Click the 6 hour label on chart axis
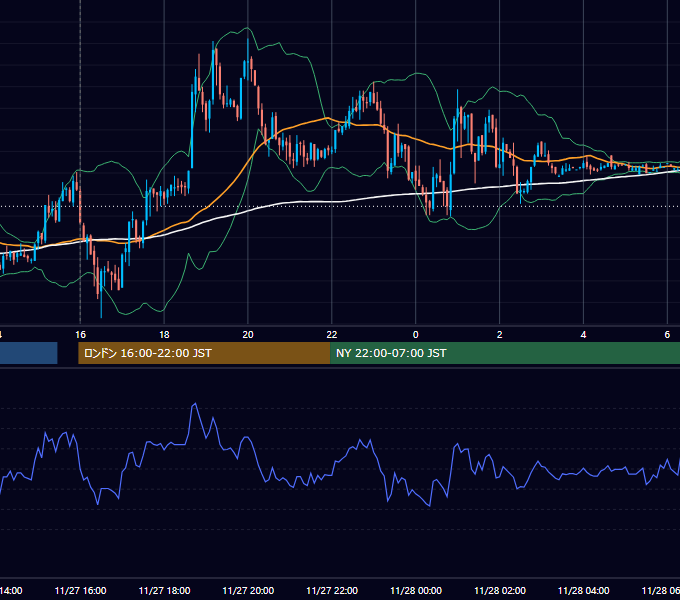Screen dimensions: 680x600 click(667, 335)
